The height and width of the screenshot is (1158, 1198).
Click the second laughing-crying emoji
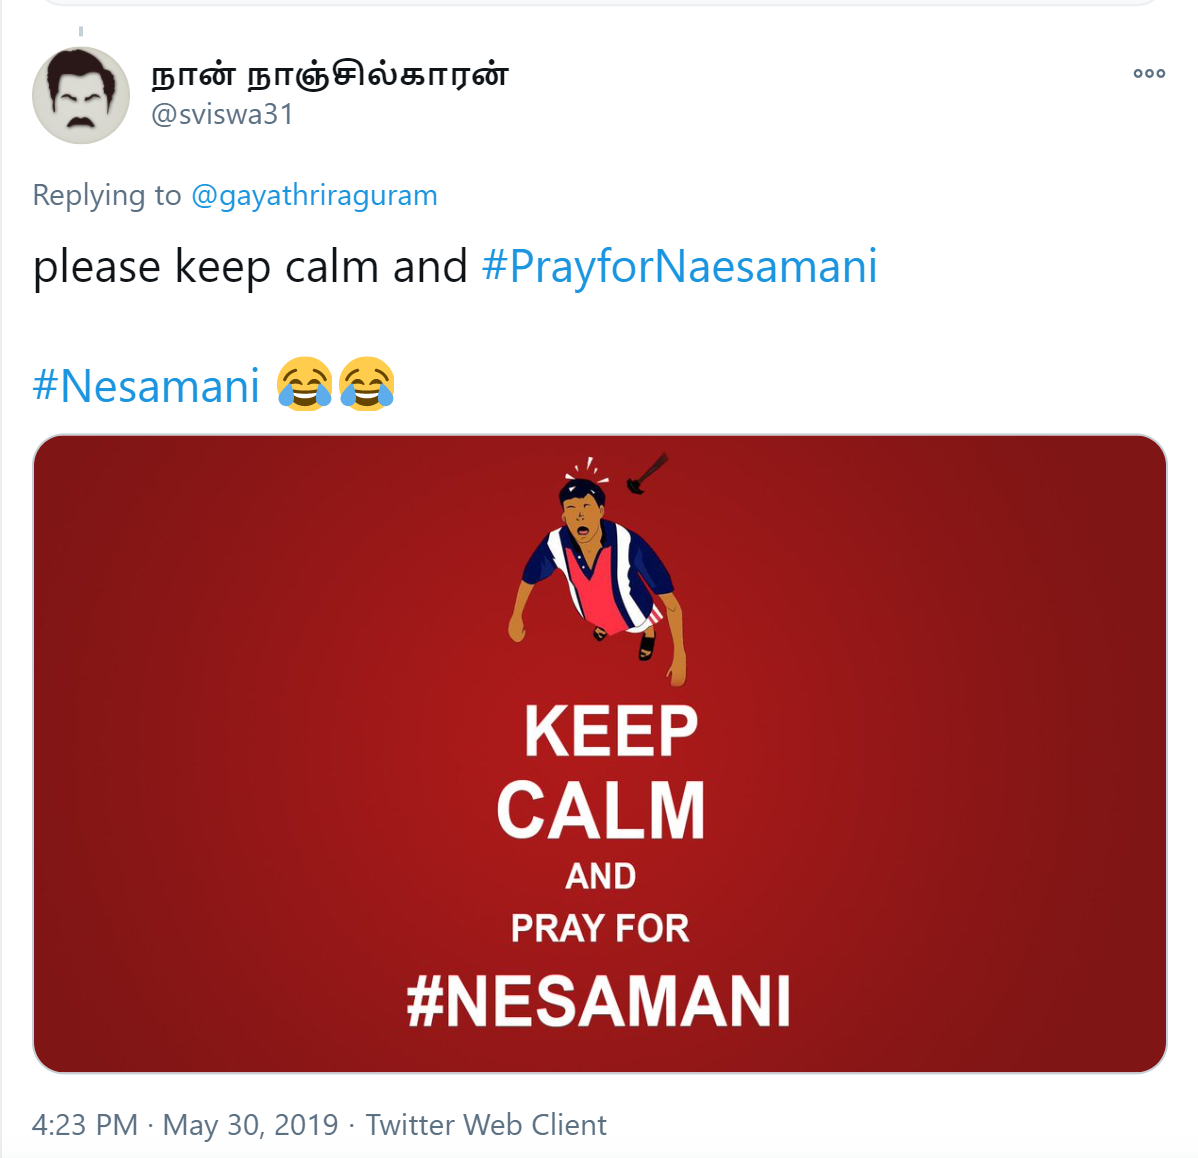pos(367,383)
